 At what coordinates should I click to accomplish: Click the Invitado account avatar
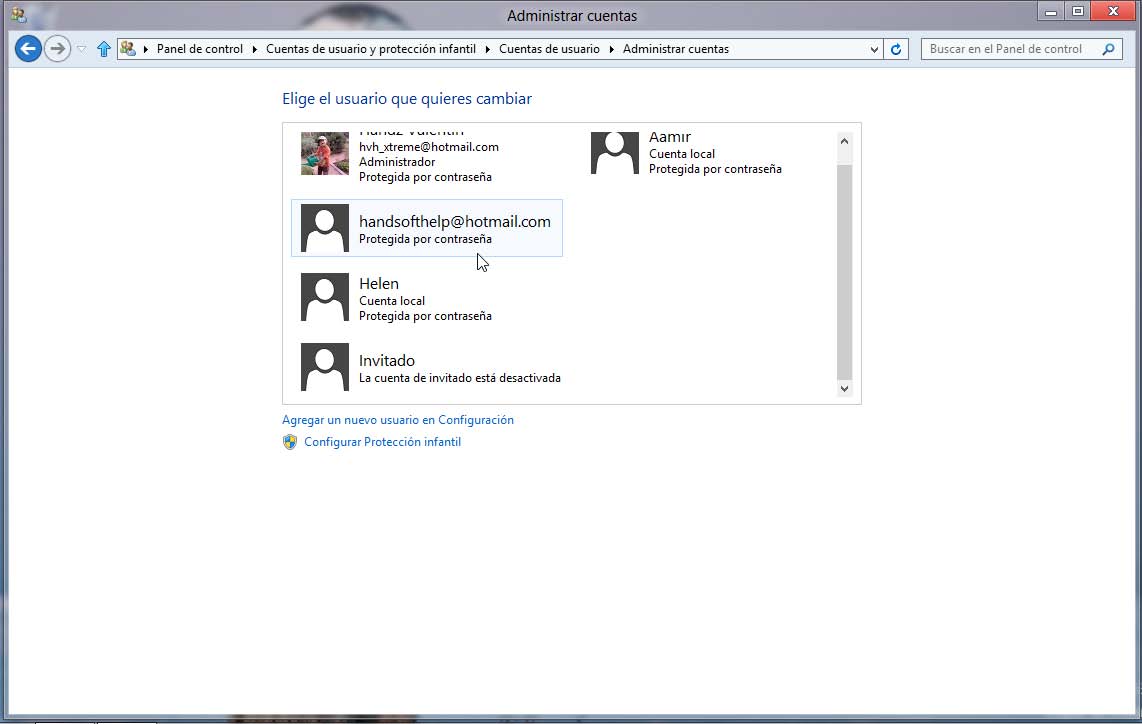pyautogui.click(x=325, y=367)
